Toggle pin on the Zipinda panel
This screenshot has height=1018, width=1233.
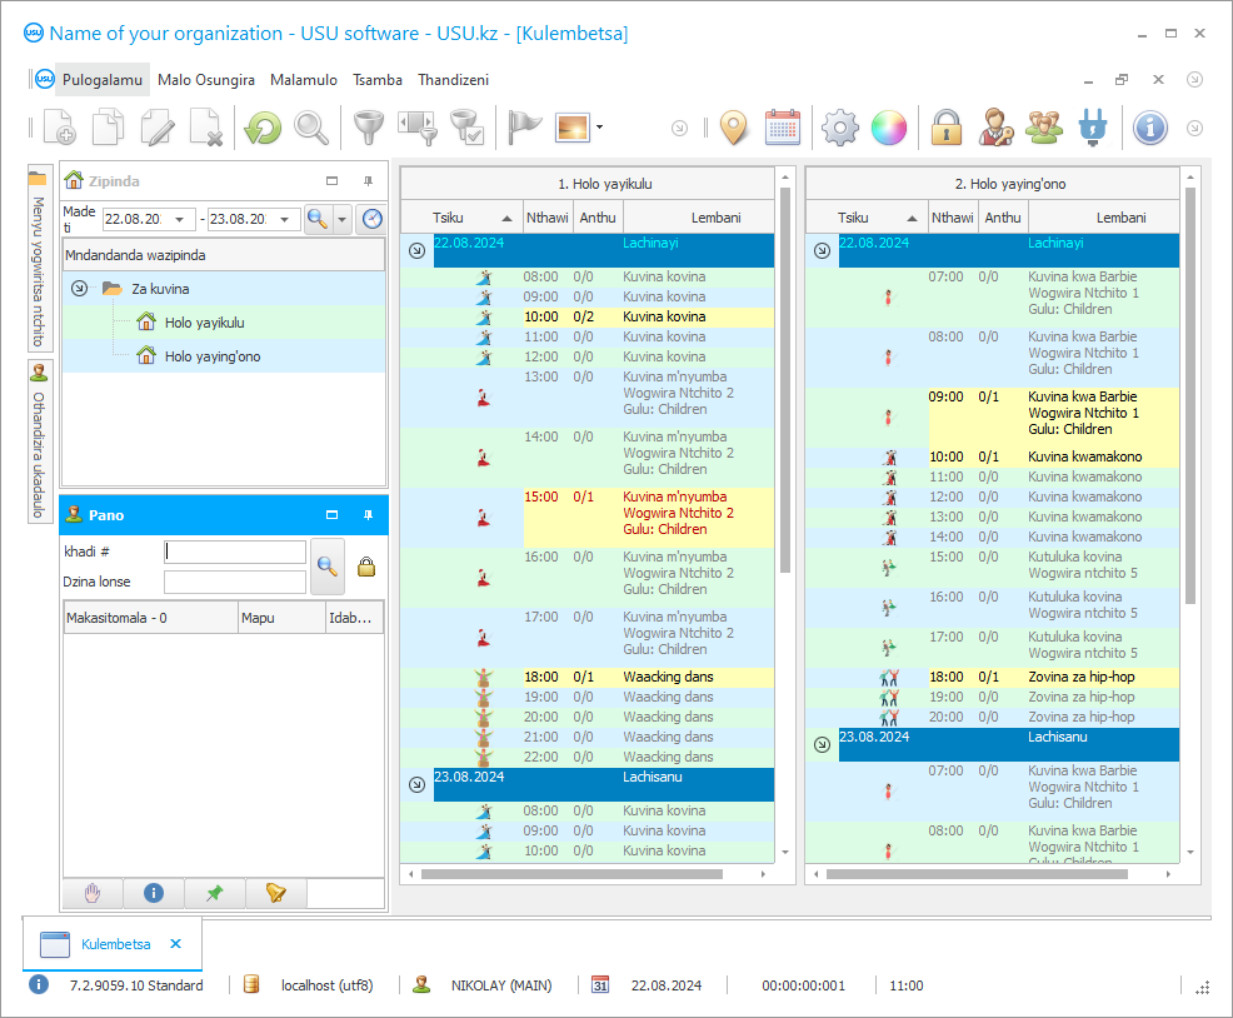(x=368, y=181)
